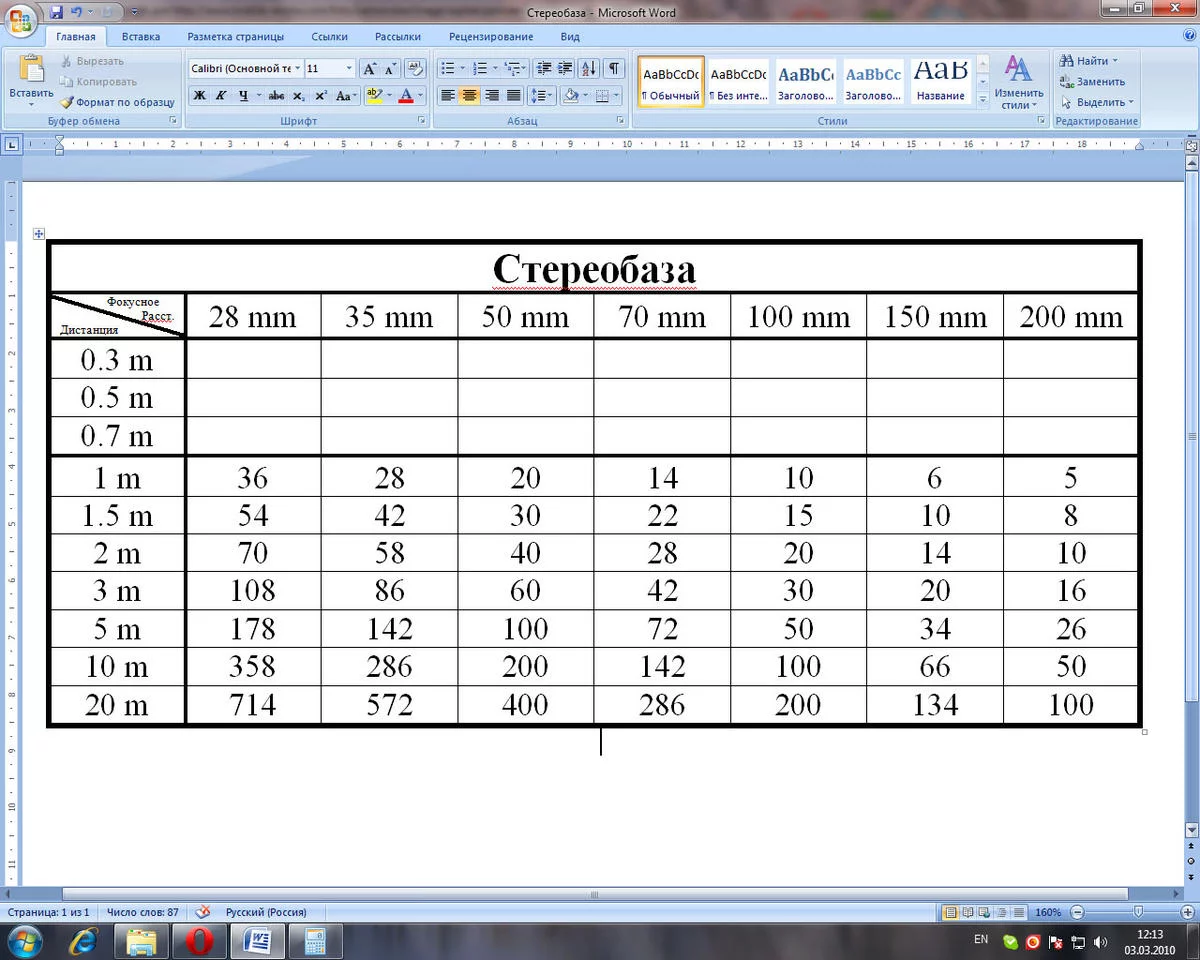Align text right

(492, 96)
